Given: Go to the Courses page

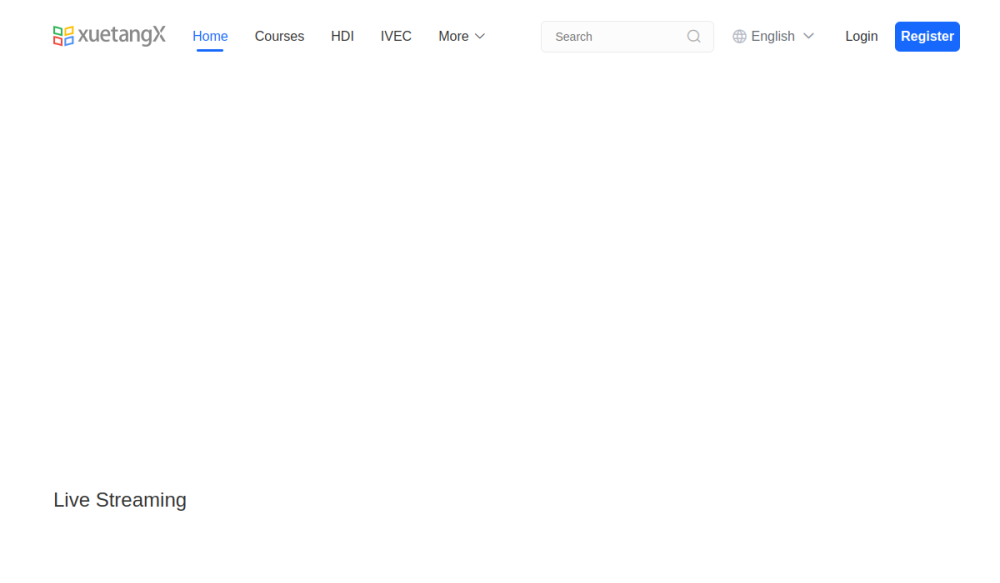Looking at the screenshot, I should (x=279, y=36).
